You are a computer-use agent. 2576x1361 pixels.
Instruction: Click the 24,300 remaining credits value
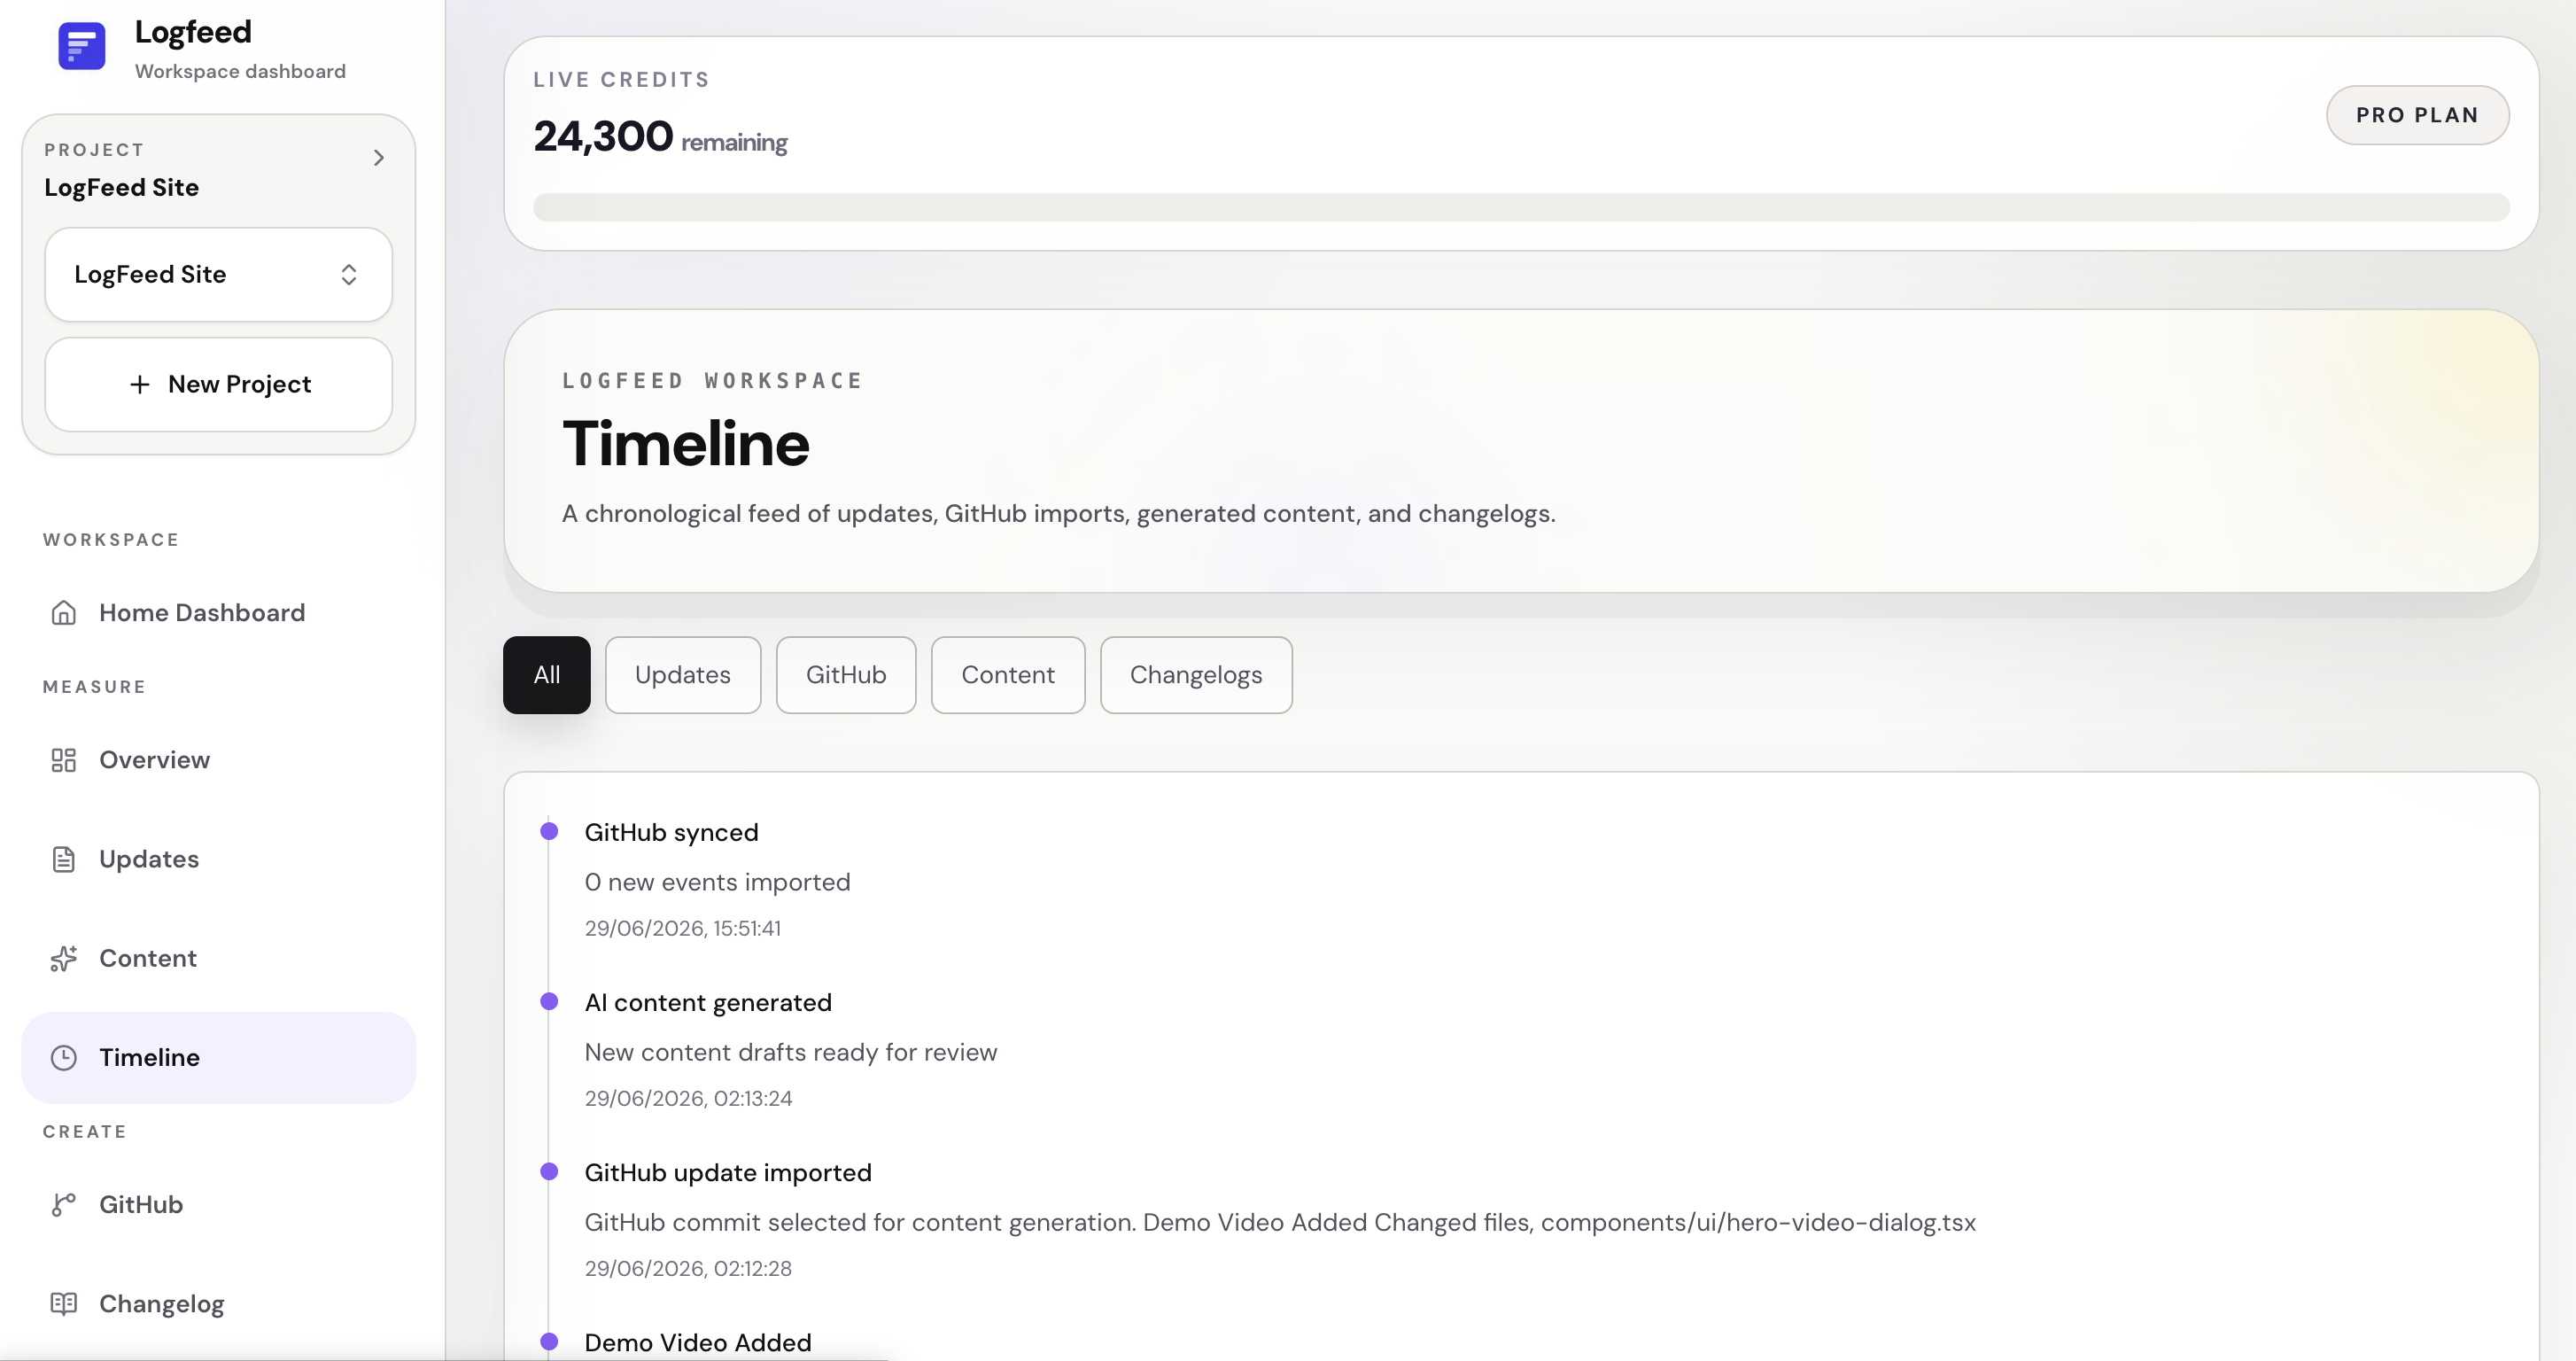pyautogui.click(x=660, y=137)
